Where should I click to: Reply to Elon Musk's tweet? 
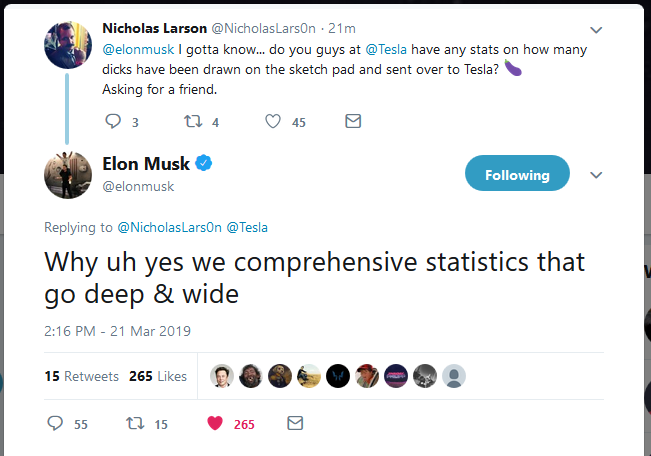click(x=55, y=423)
